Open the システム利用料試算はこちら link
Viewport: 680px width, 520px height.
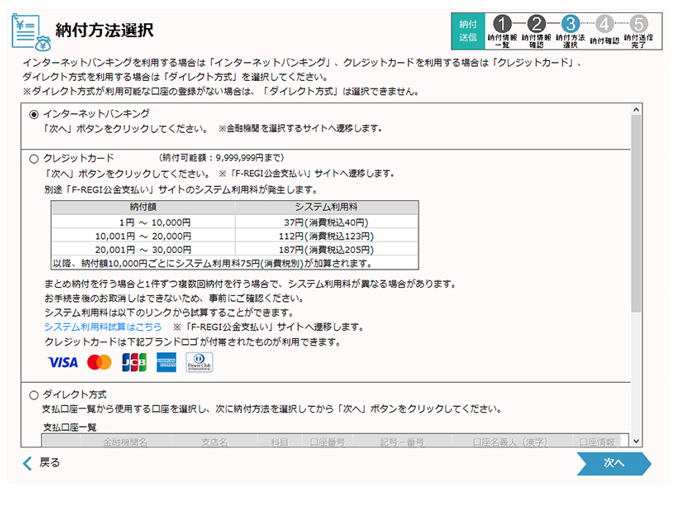point(105,327)
